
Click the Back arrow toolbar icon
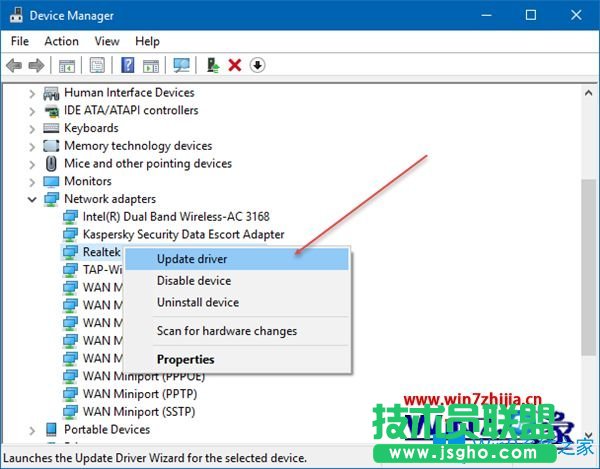coord(14,65)
